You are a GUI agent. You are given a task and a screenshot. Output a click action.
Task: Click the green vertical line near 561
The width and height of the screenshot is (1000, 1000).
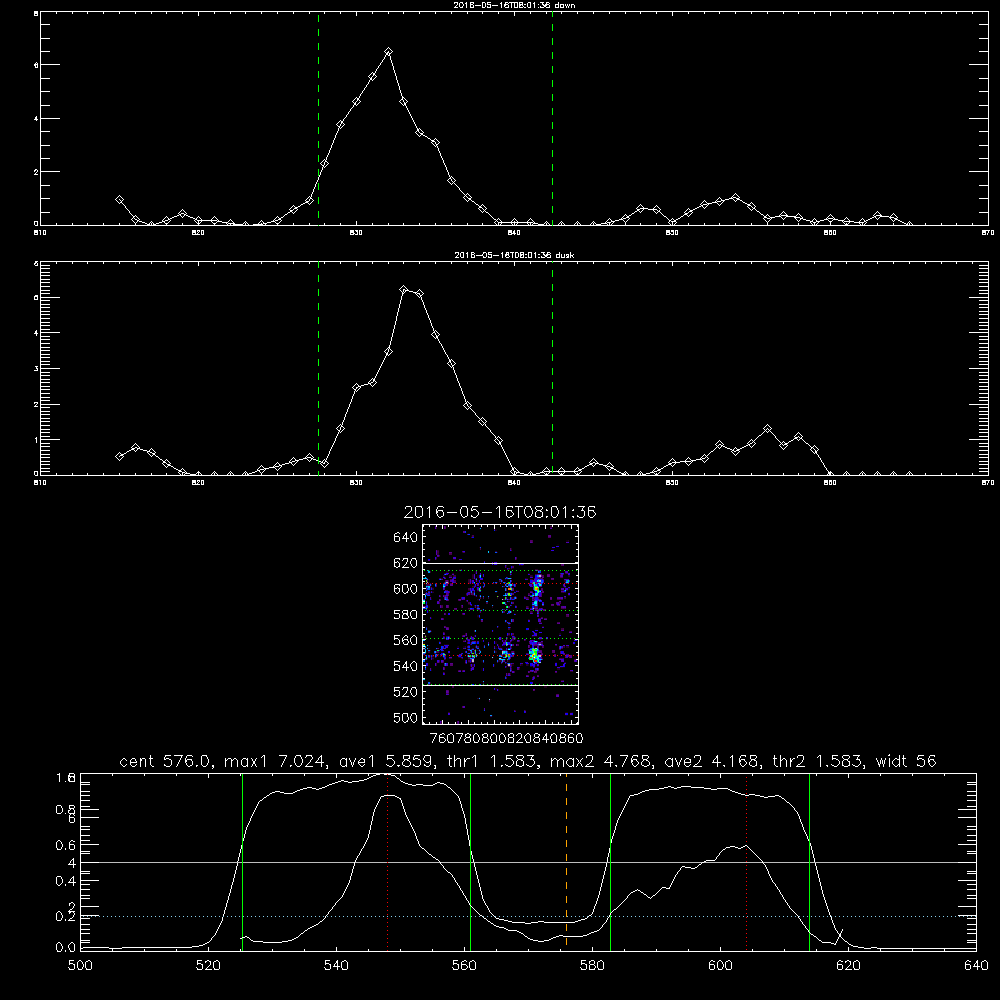coord(470,862)
